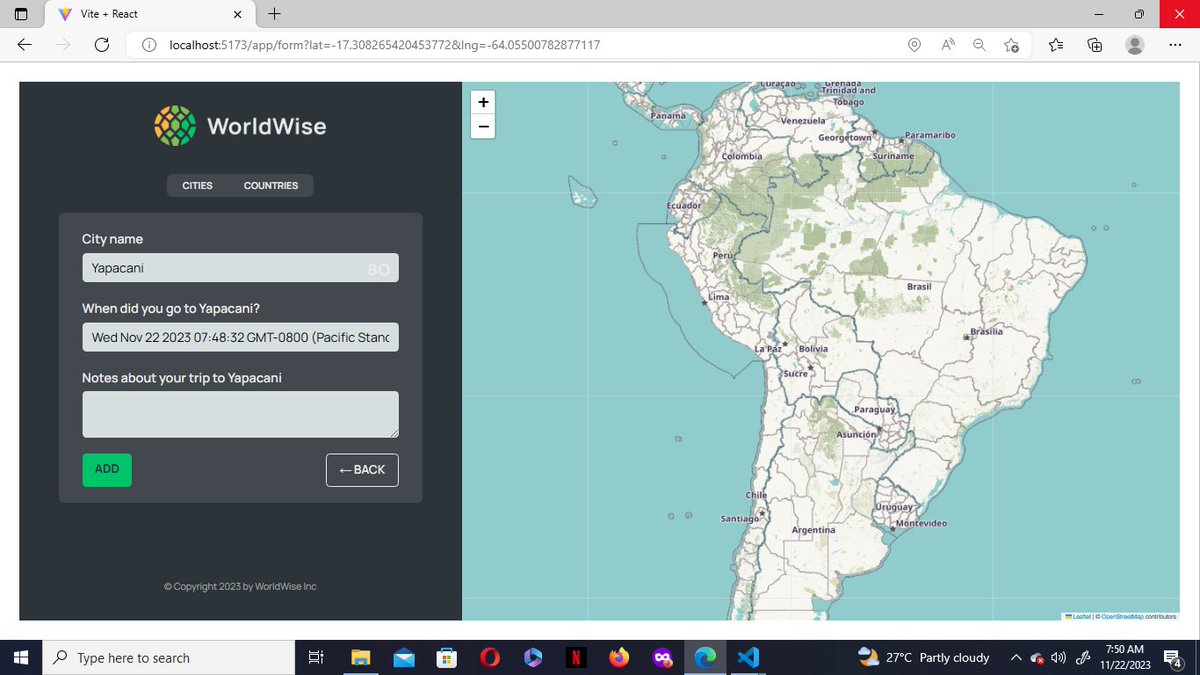This screenshot has height=675, width=1200.
Task: Click the Read aloud icon
Action: [947, 44]
